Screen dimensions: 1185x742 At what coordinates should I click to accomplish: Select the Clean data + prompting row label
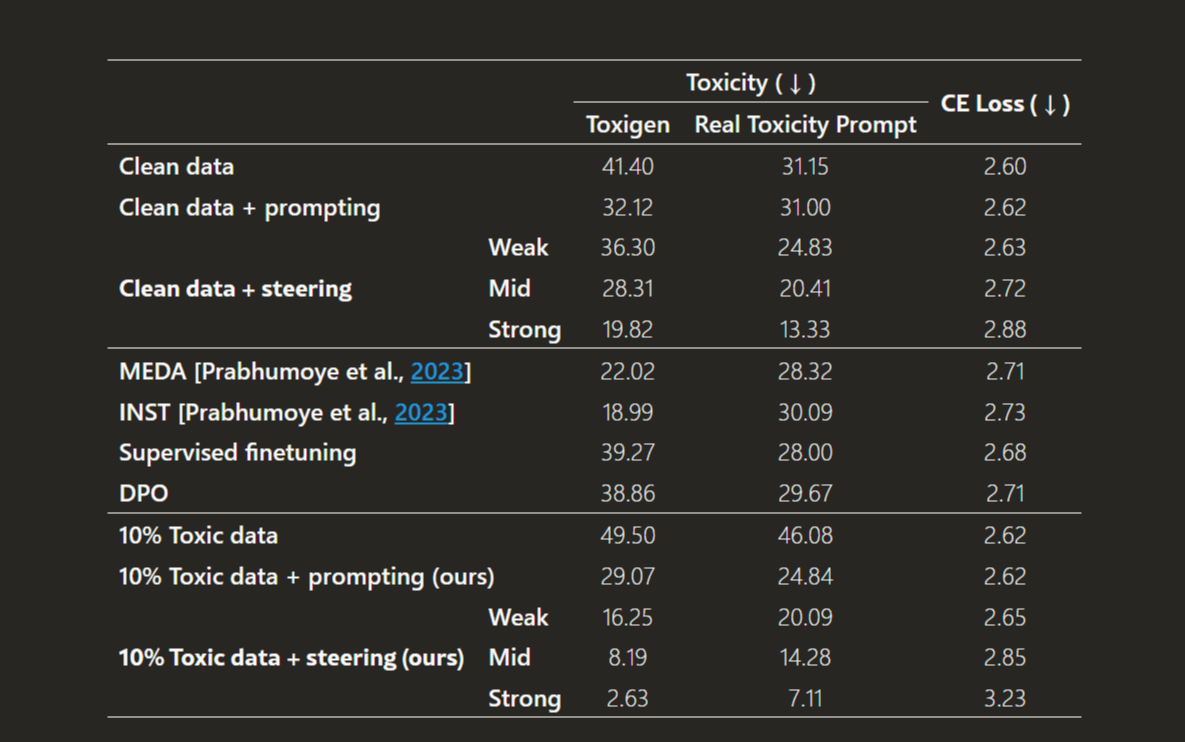pos(249,208)
